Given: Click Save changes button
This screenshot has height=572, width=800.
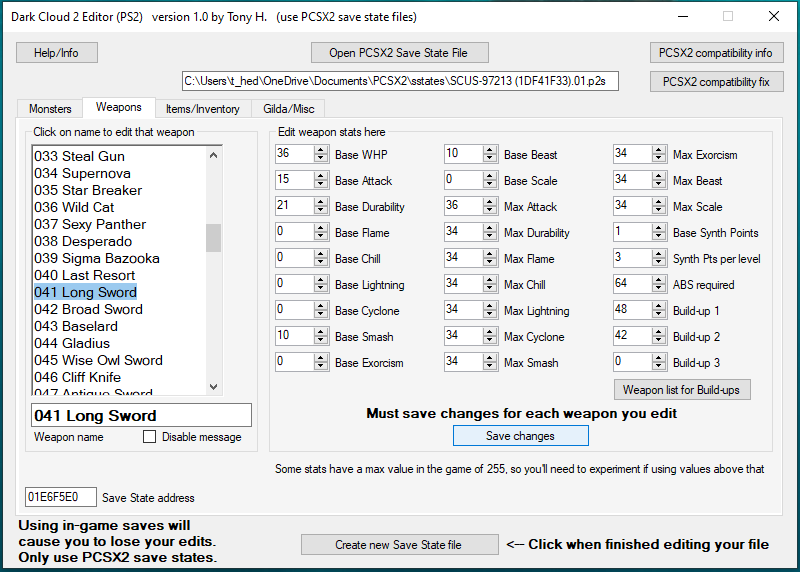Looking at the screenshot, I should (x=520, y=436).
